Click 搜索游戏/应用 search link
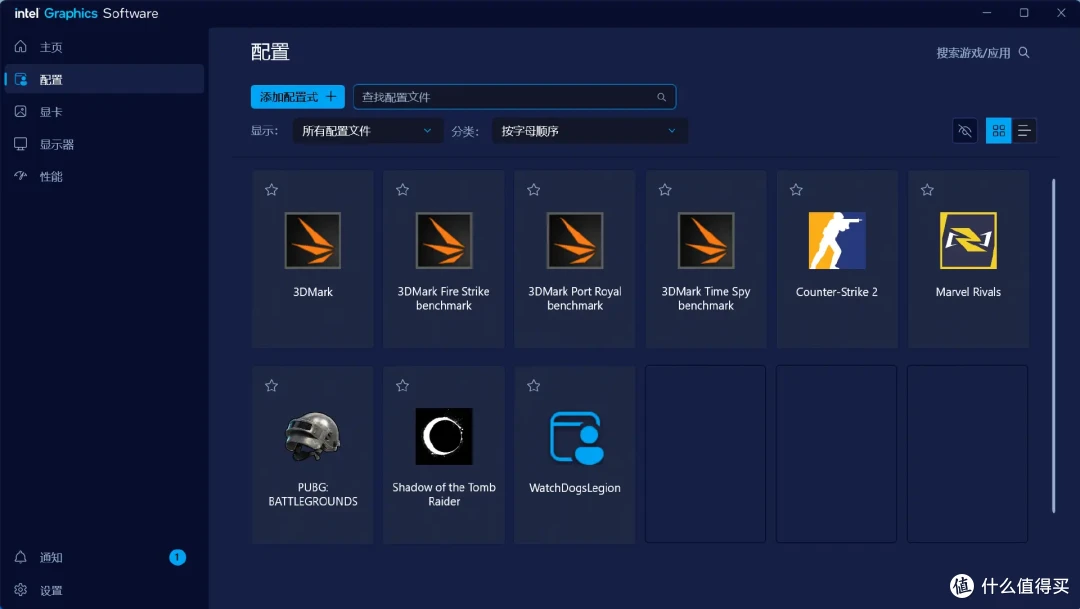The height and width of the screenshot is (609, 1080). (x=973, y=53)
